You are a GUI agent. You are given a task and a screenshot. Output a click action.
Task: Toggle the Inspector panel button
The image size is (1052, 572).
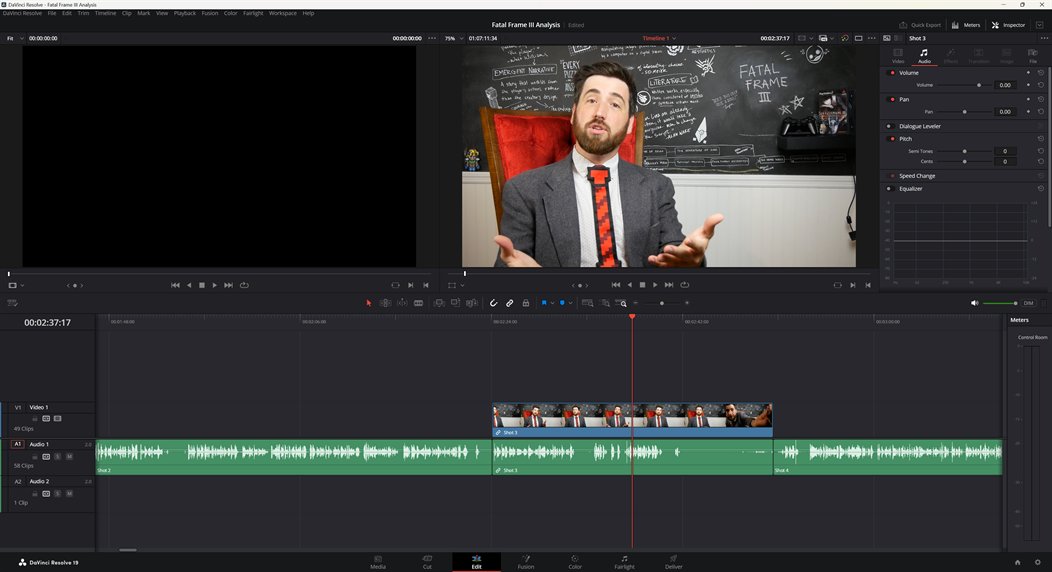(1008, 25)
